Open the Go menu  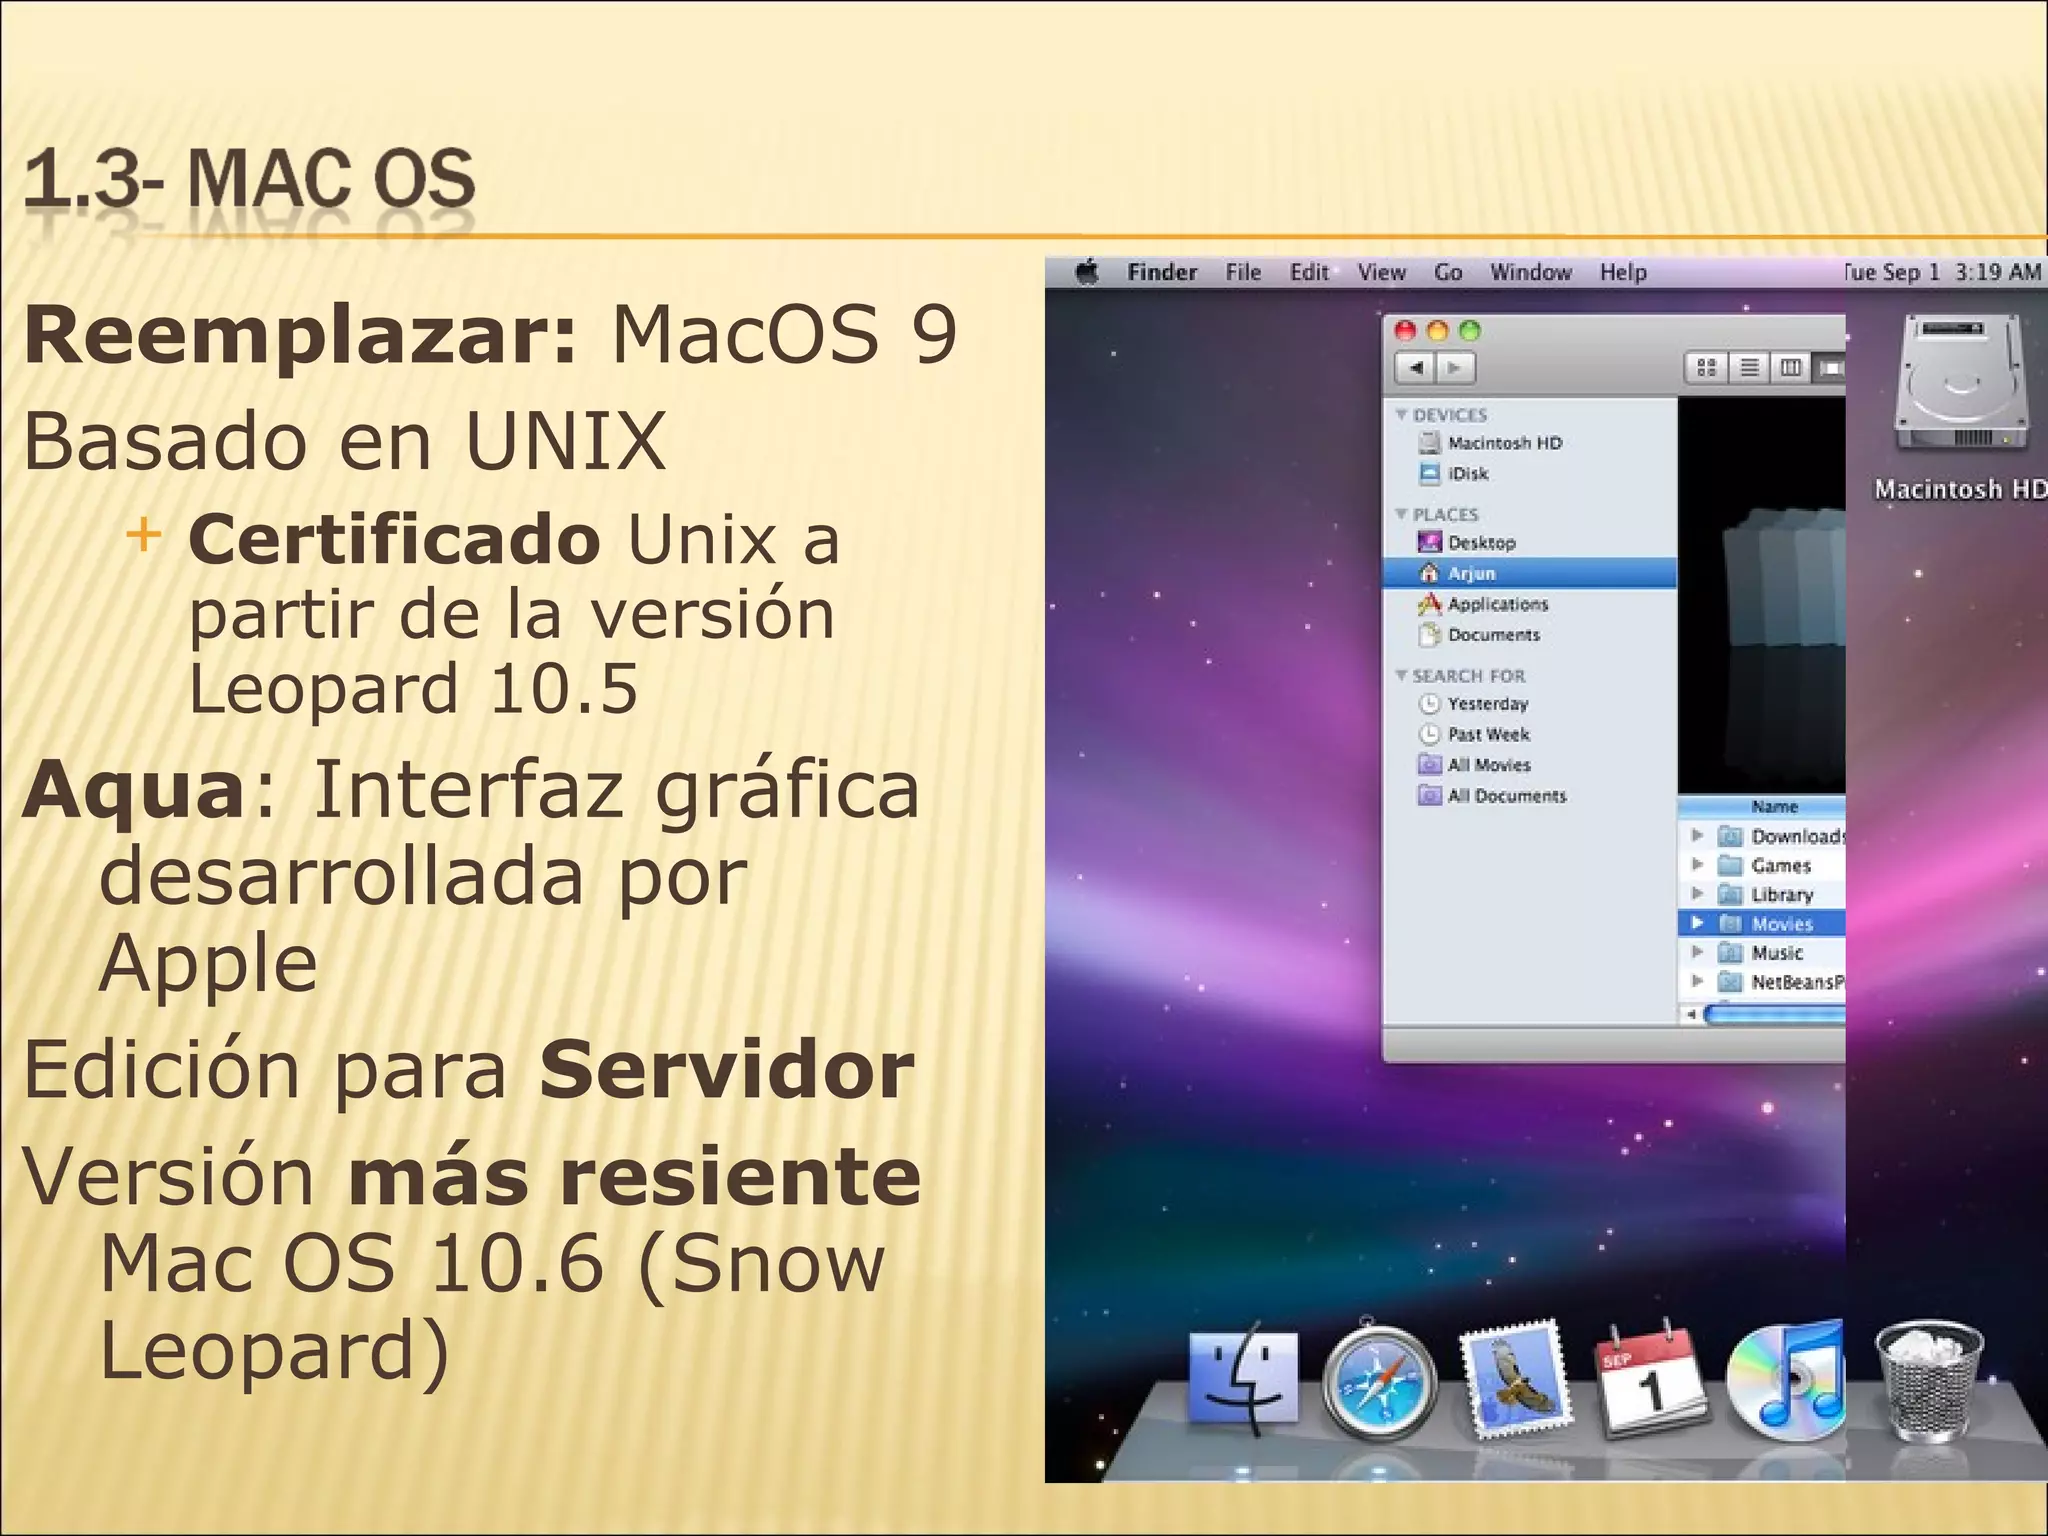1448,272
